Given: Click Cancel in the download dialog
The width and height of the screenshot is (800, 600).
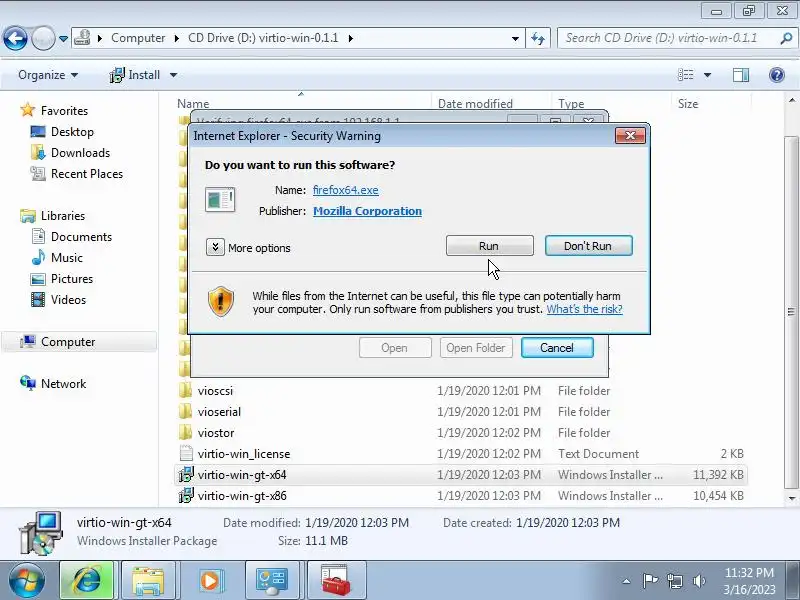Looking at the screenshot, I should pyautogui.click(x=557, y=348).
